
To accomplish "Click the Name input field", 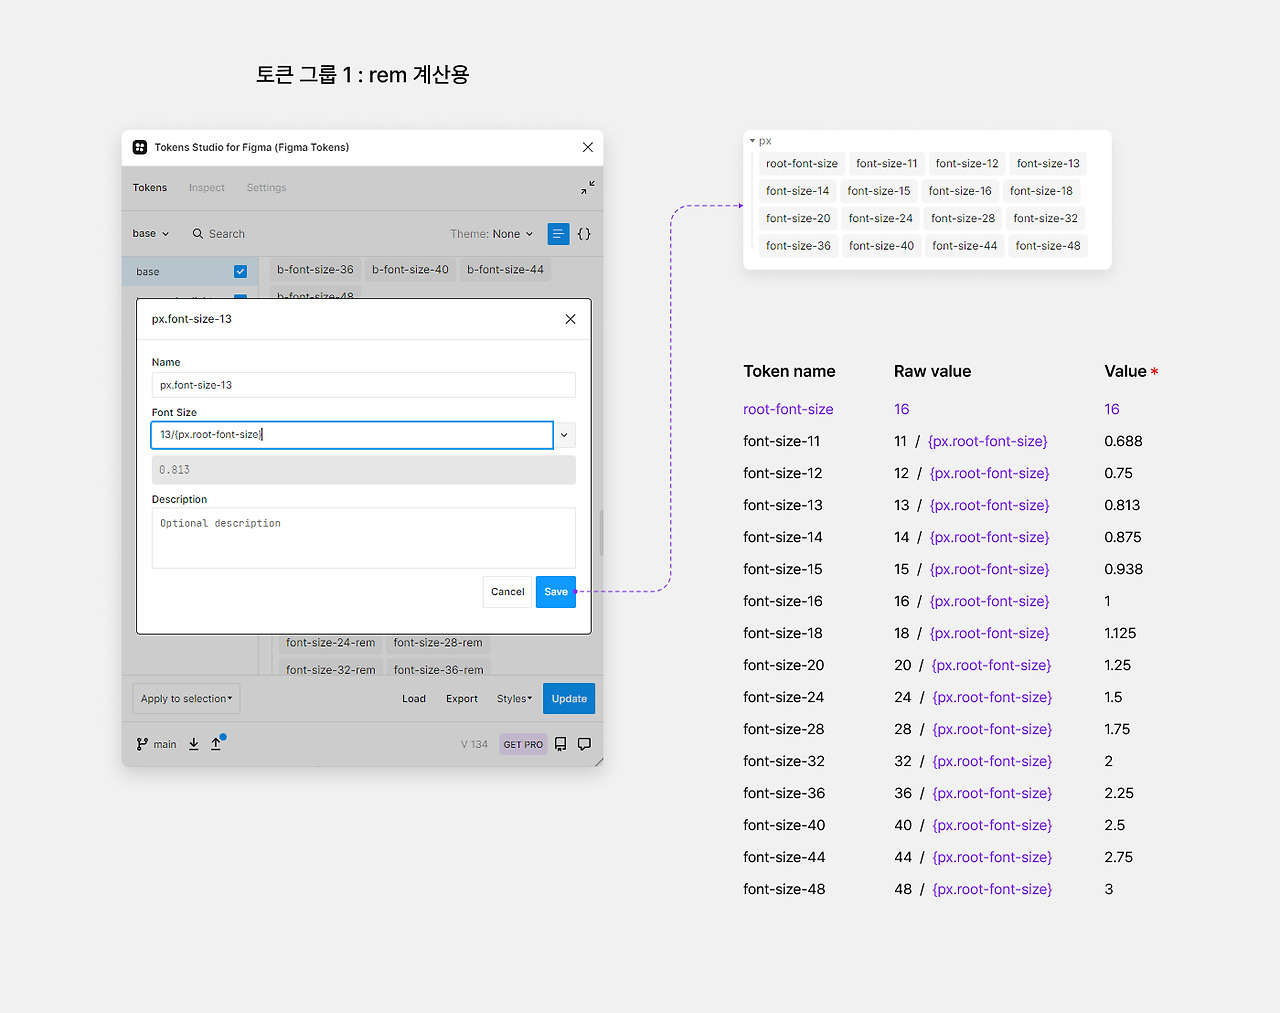I will (x=364, y=385).
